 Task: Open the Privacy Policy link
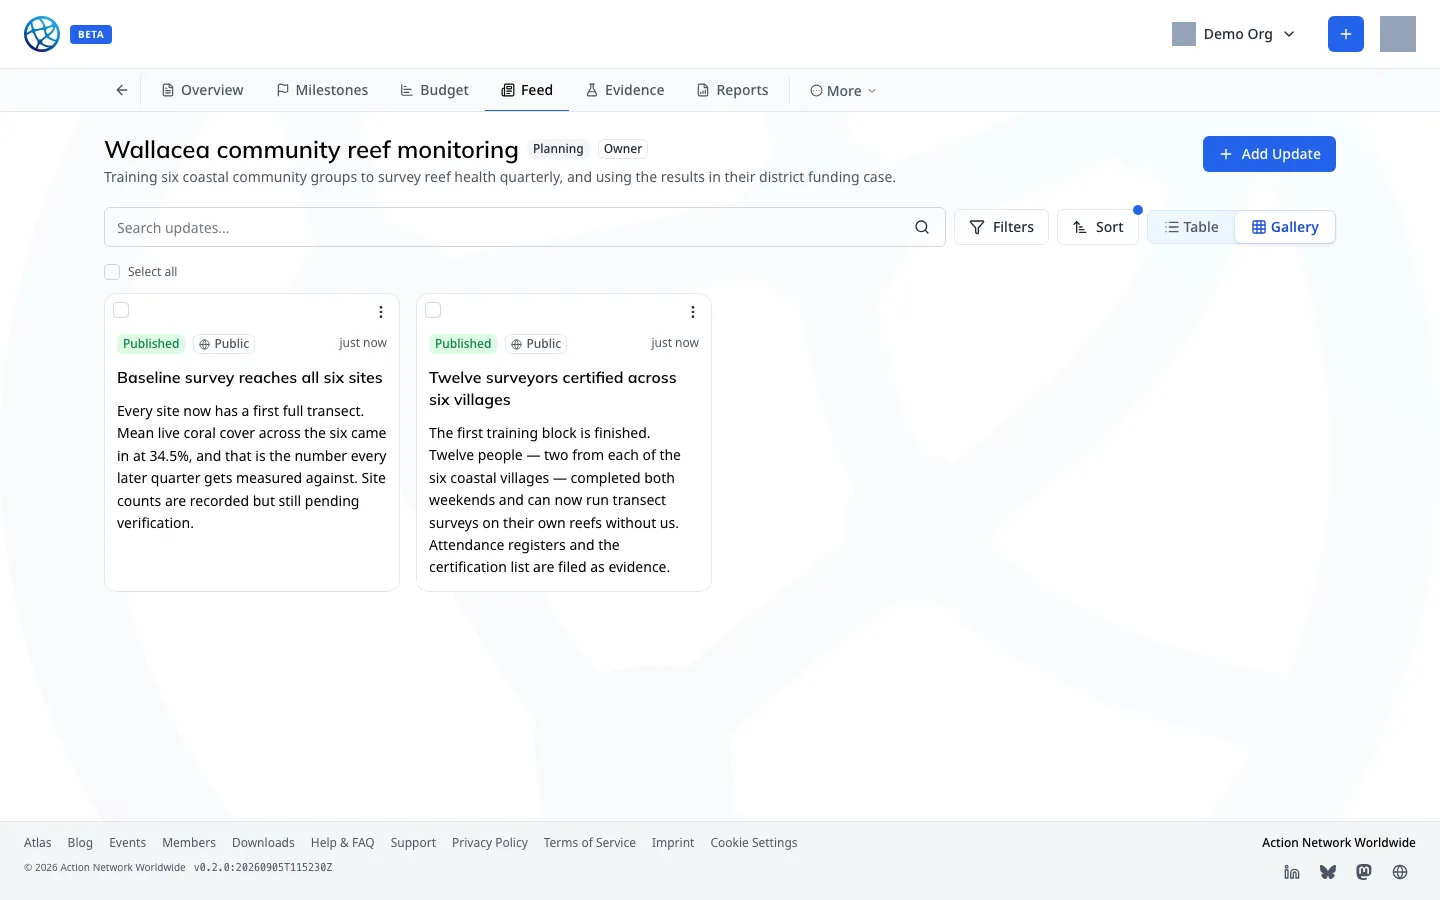[x=490, y=843]
